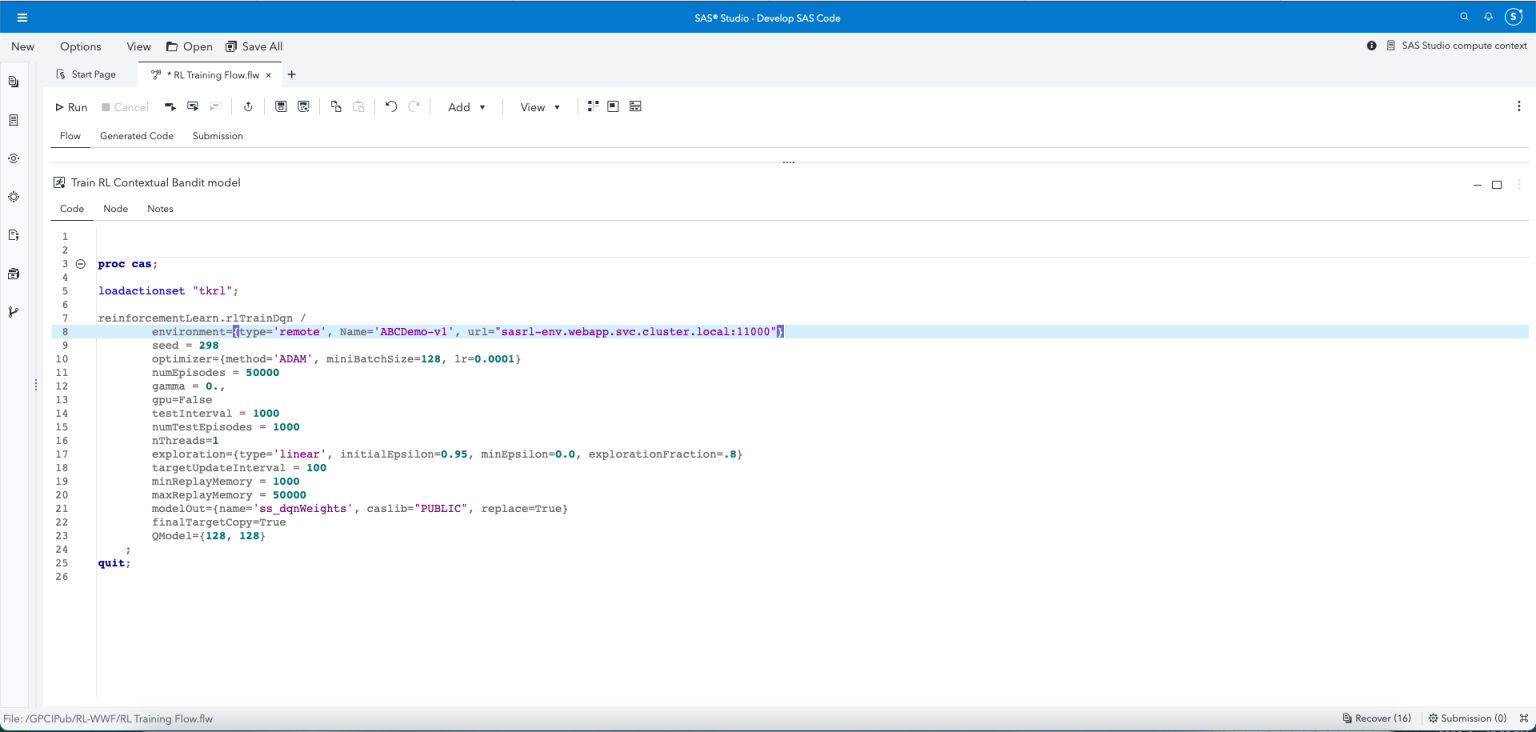Open the Git Repositories sidebar icon
1536x732 pixels.
pyautogui.click(x=14, y=312)
